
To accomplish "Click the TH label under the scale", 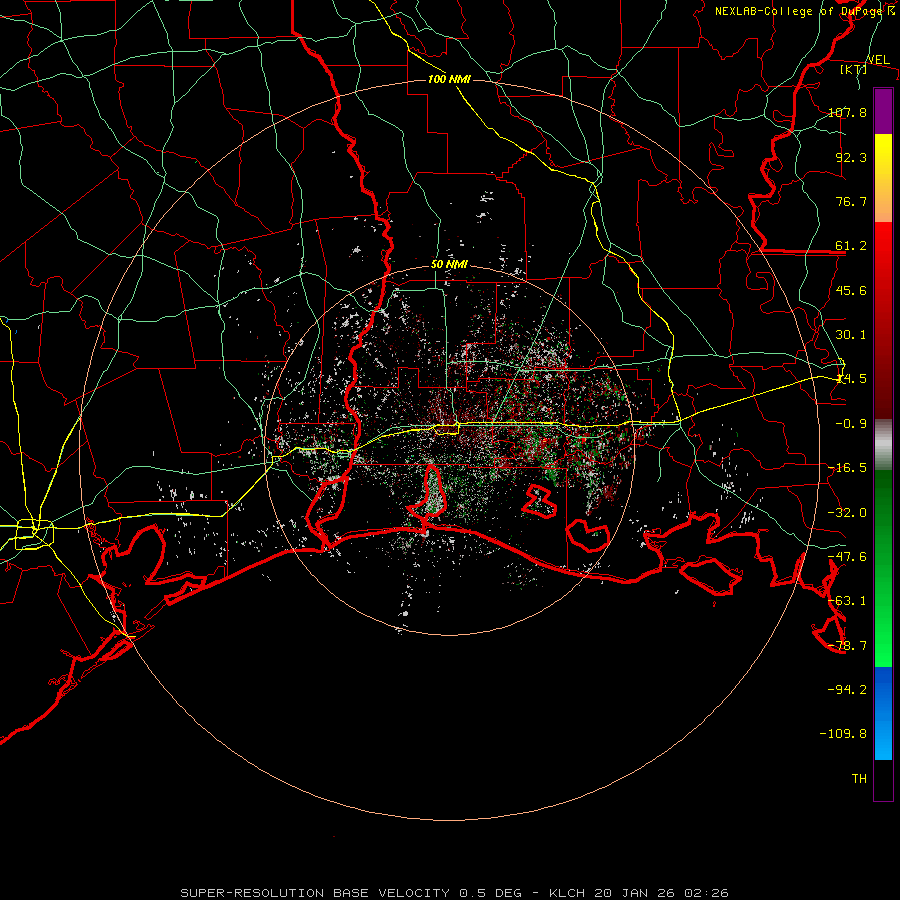I will (x=859, y=778).
